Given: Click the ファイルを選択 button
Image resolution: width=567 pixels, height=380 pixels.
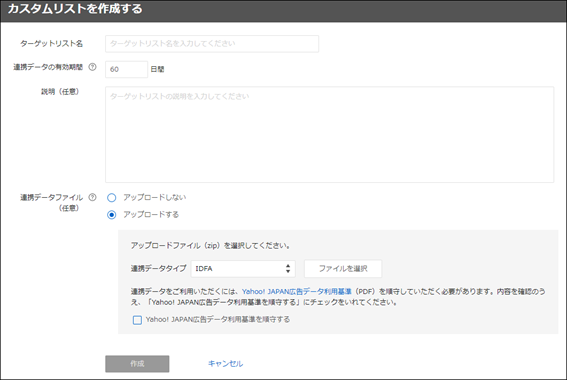Looking at the screenshot, I should coord(343,269).
